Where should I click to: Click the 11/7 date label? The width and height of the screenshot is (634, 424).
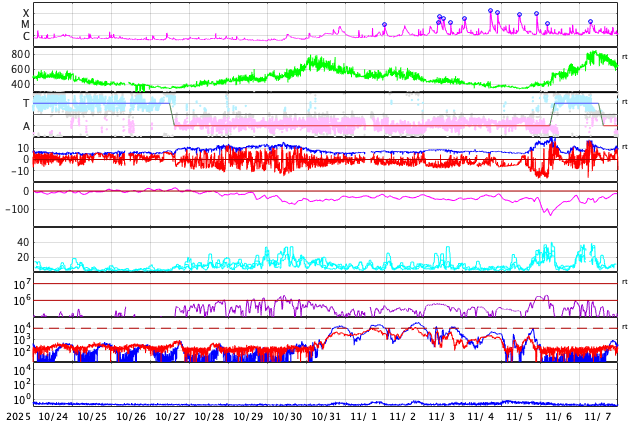[x=598, y=416]
